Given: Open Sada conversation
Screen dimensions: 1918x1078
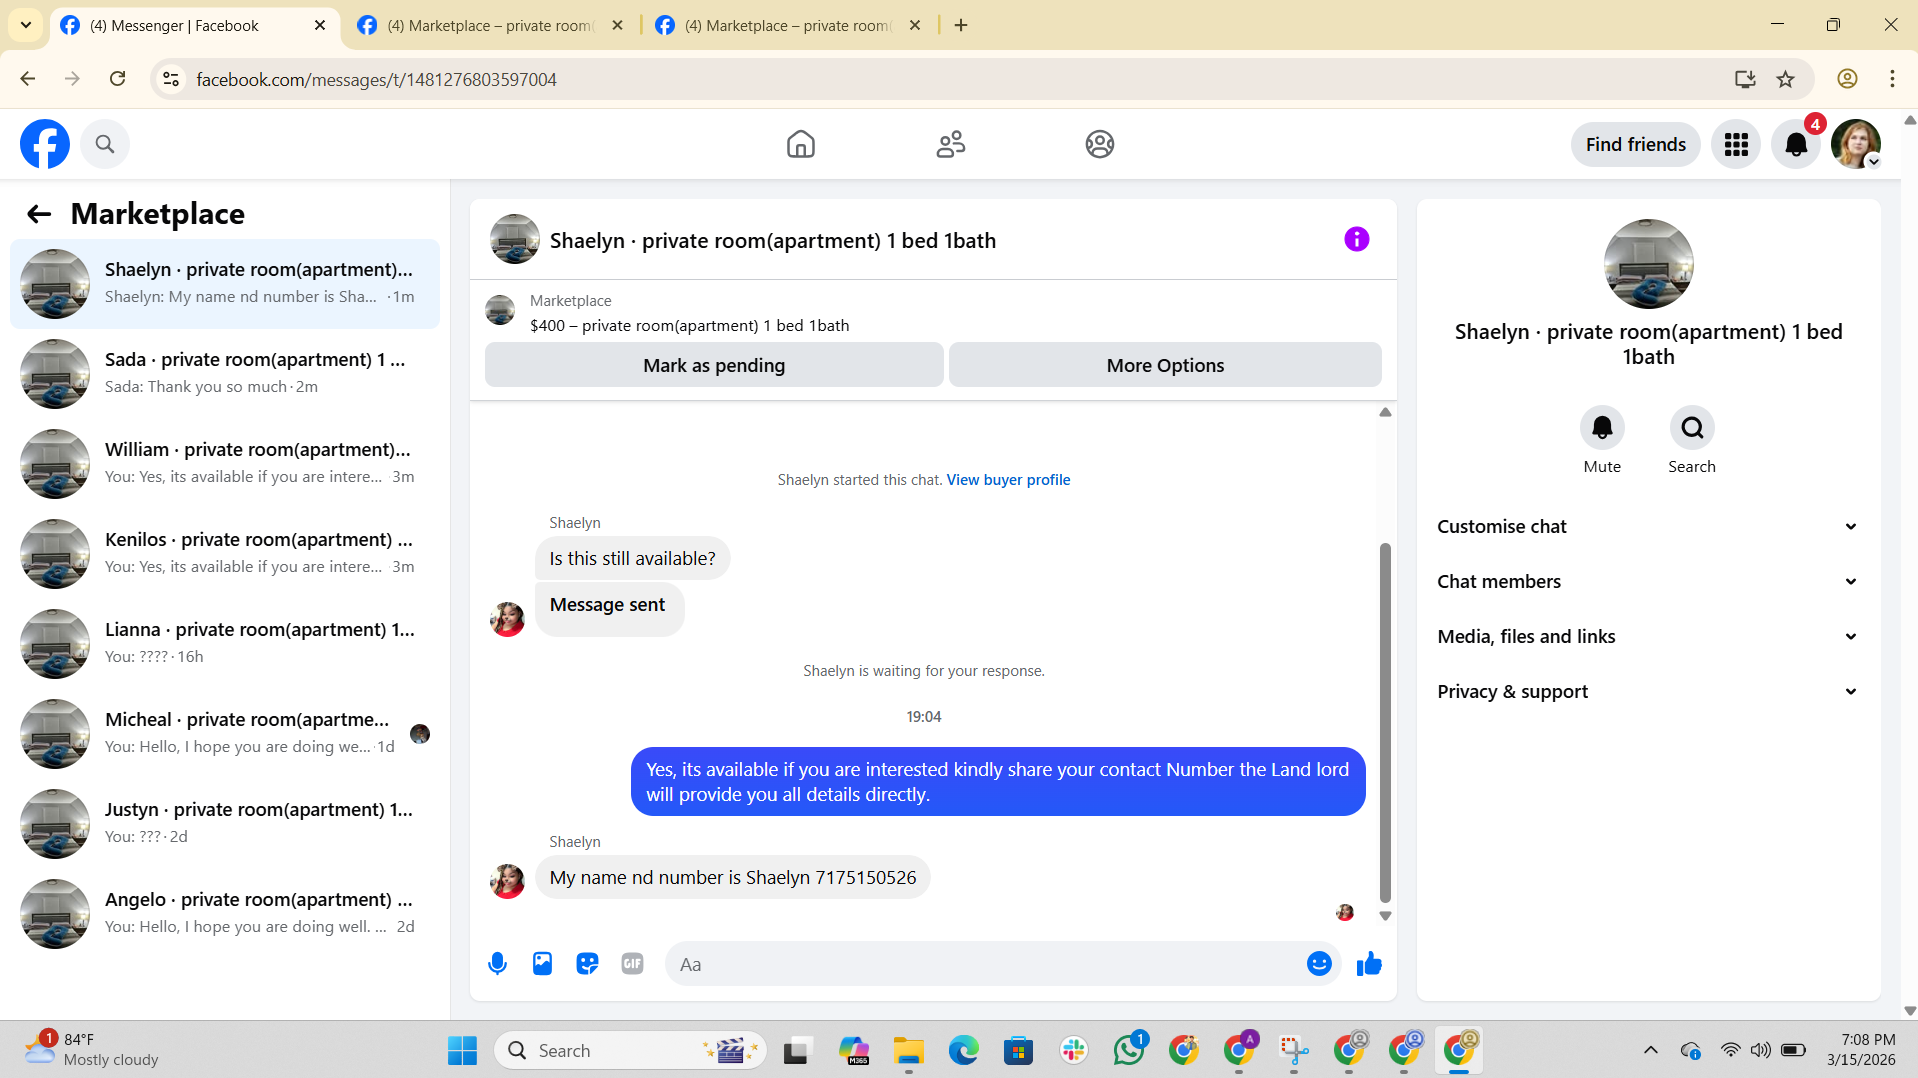Looking at the screenshot, I should (225, 373).
